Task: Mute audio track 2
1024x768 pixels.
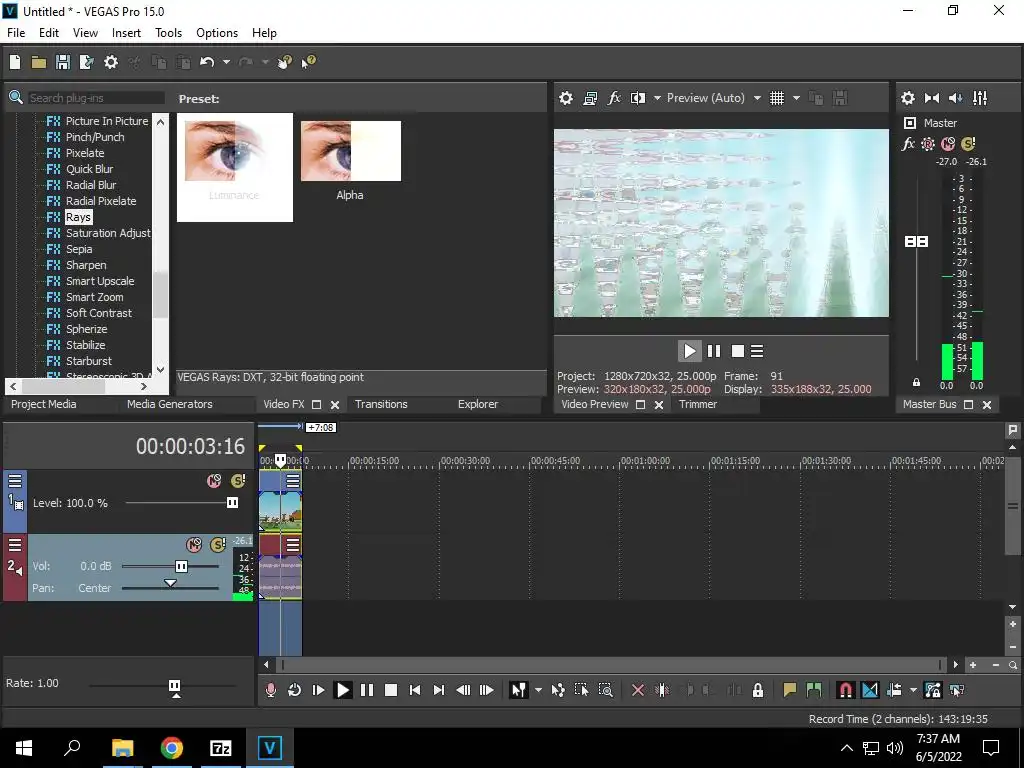Action: pos(194,545)
